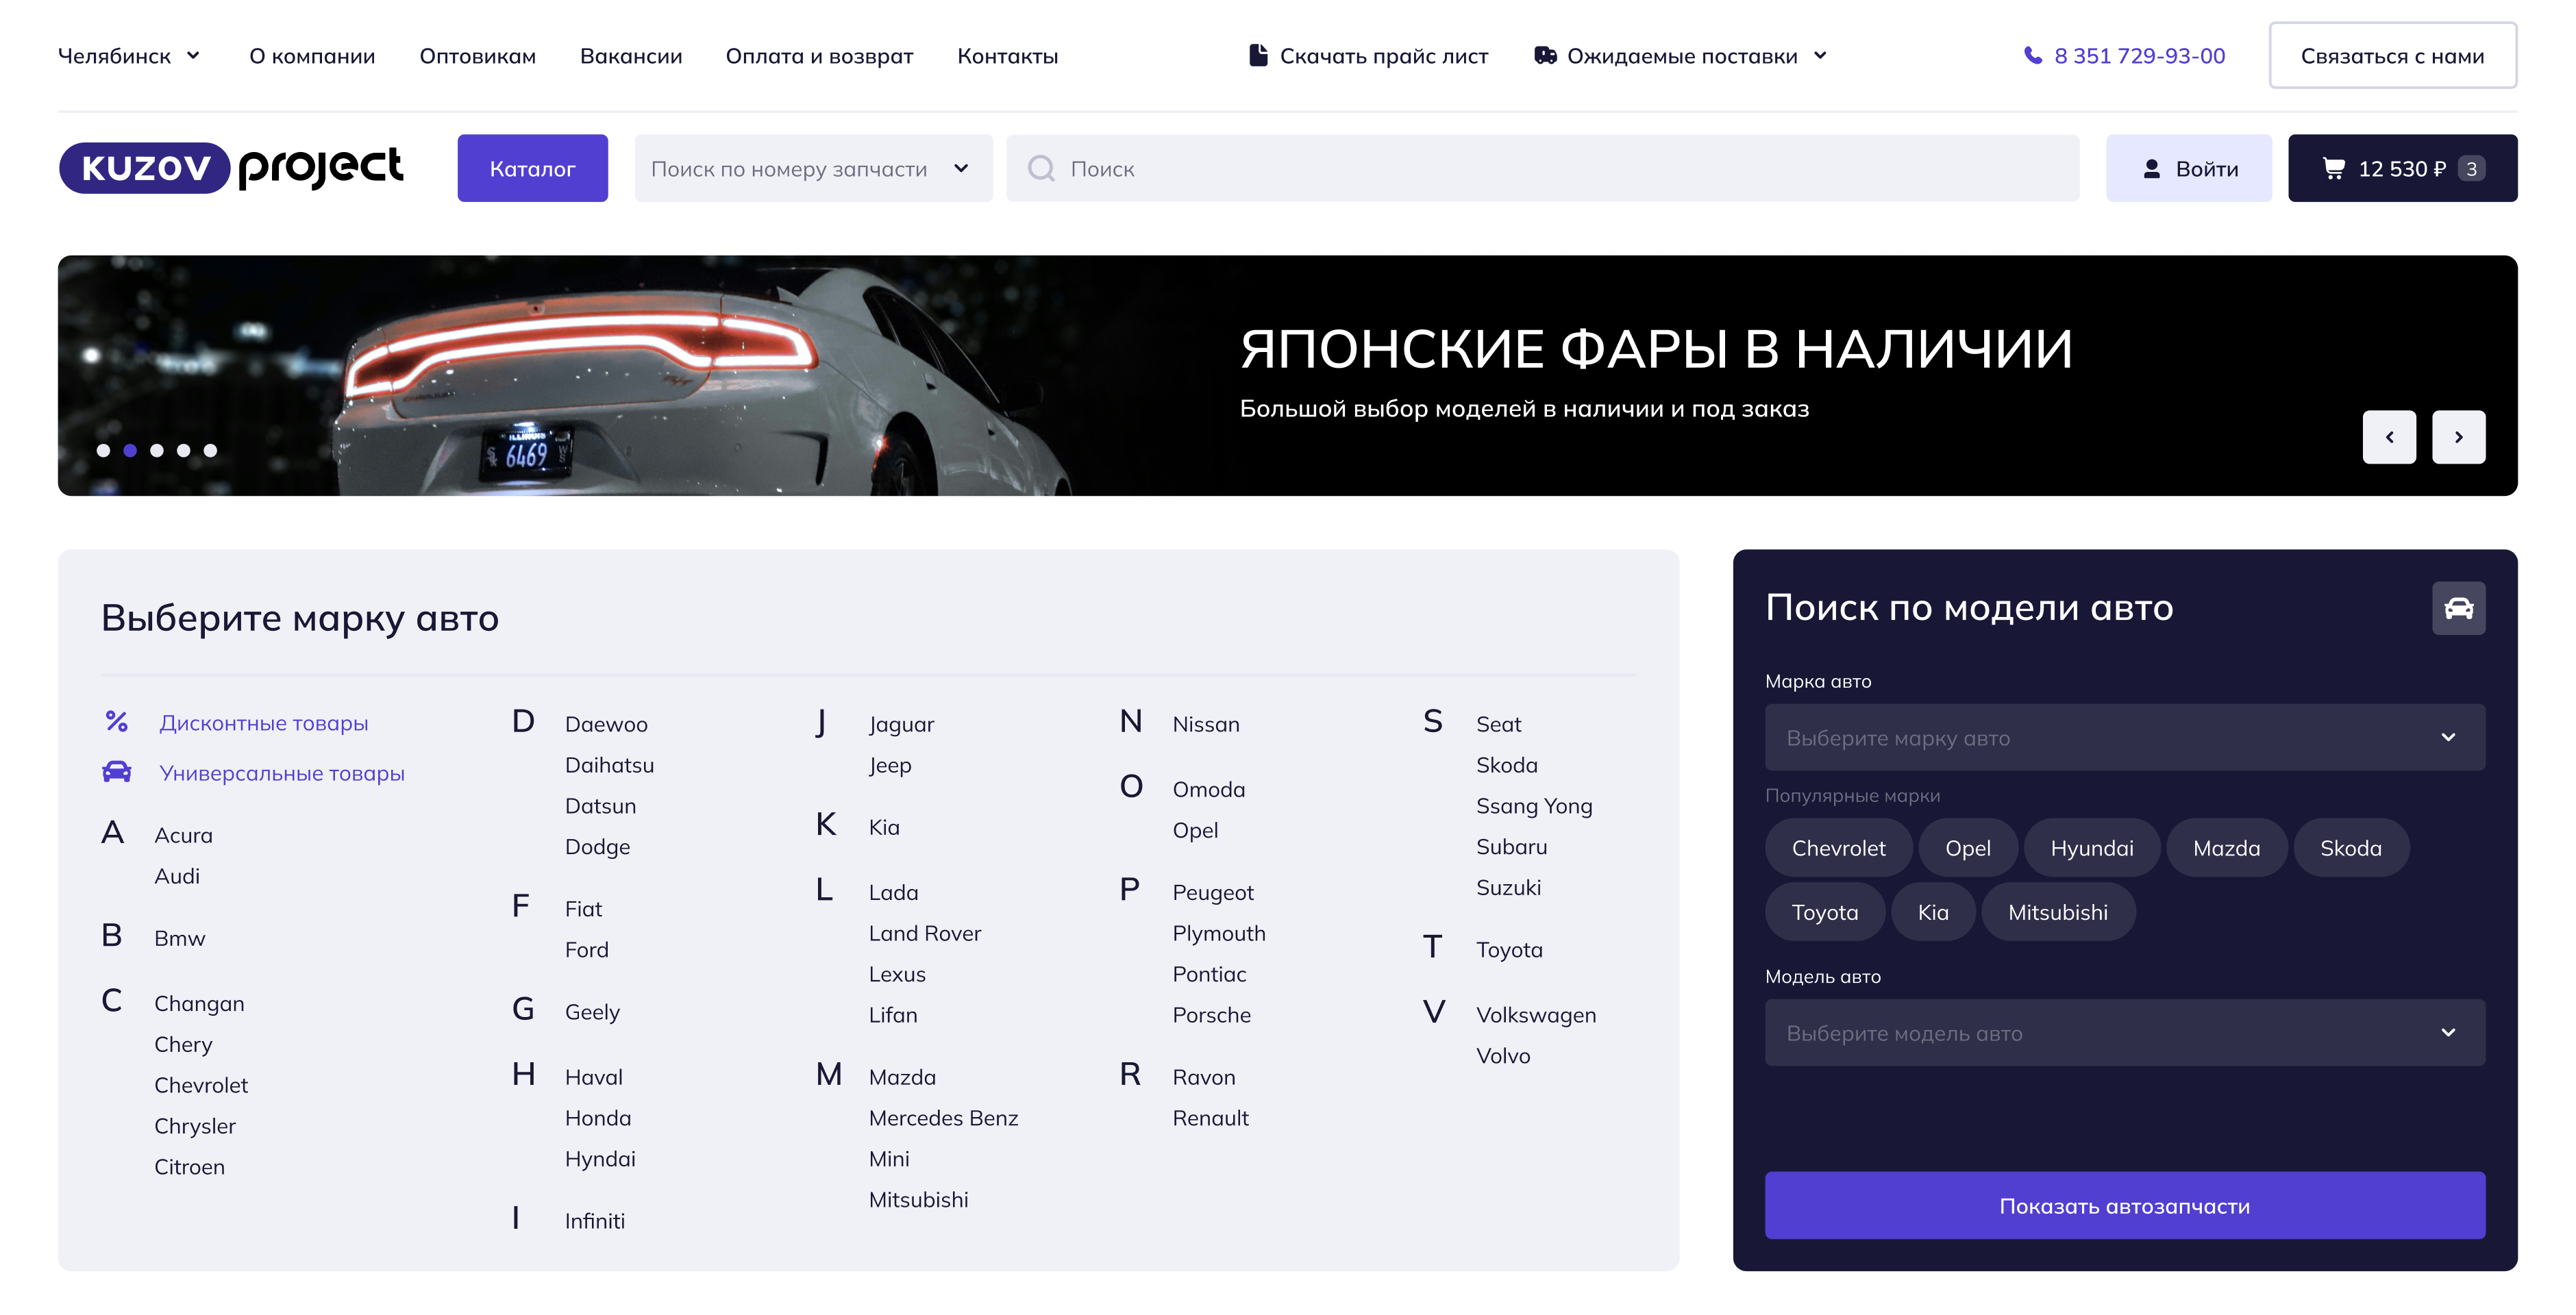This screenshot has width=2576, height=1315.
Task: Choose Citroen in brand list
Action: [x=189, y=1166]
